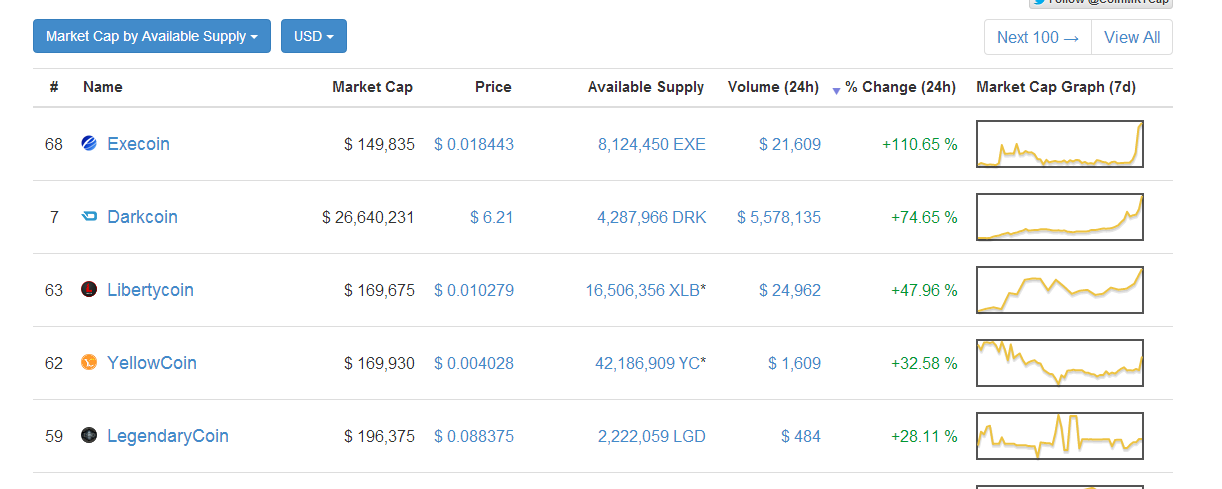The width and height of the screenshot is (1222, 489).
Task: Click Darkcoin price $ 6.21
Action: (x=492, y=217)
